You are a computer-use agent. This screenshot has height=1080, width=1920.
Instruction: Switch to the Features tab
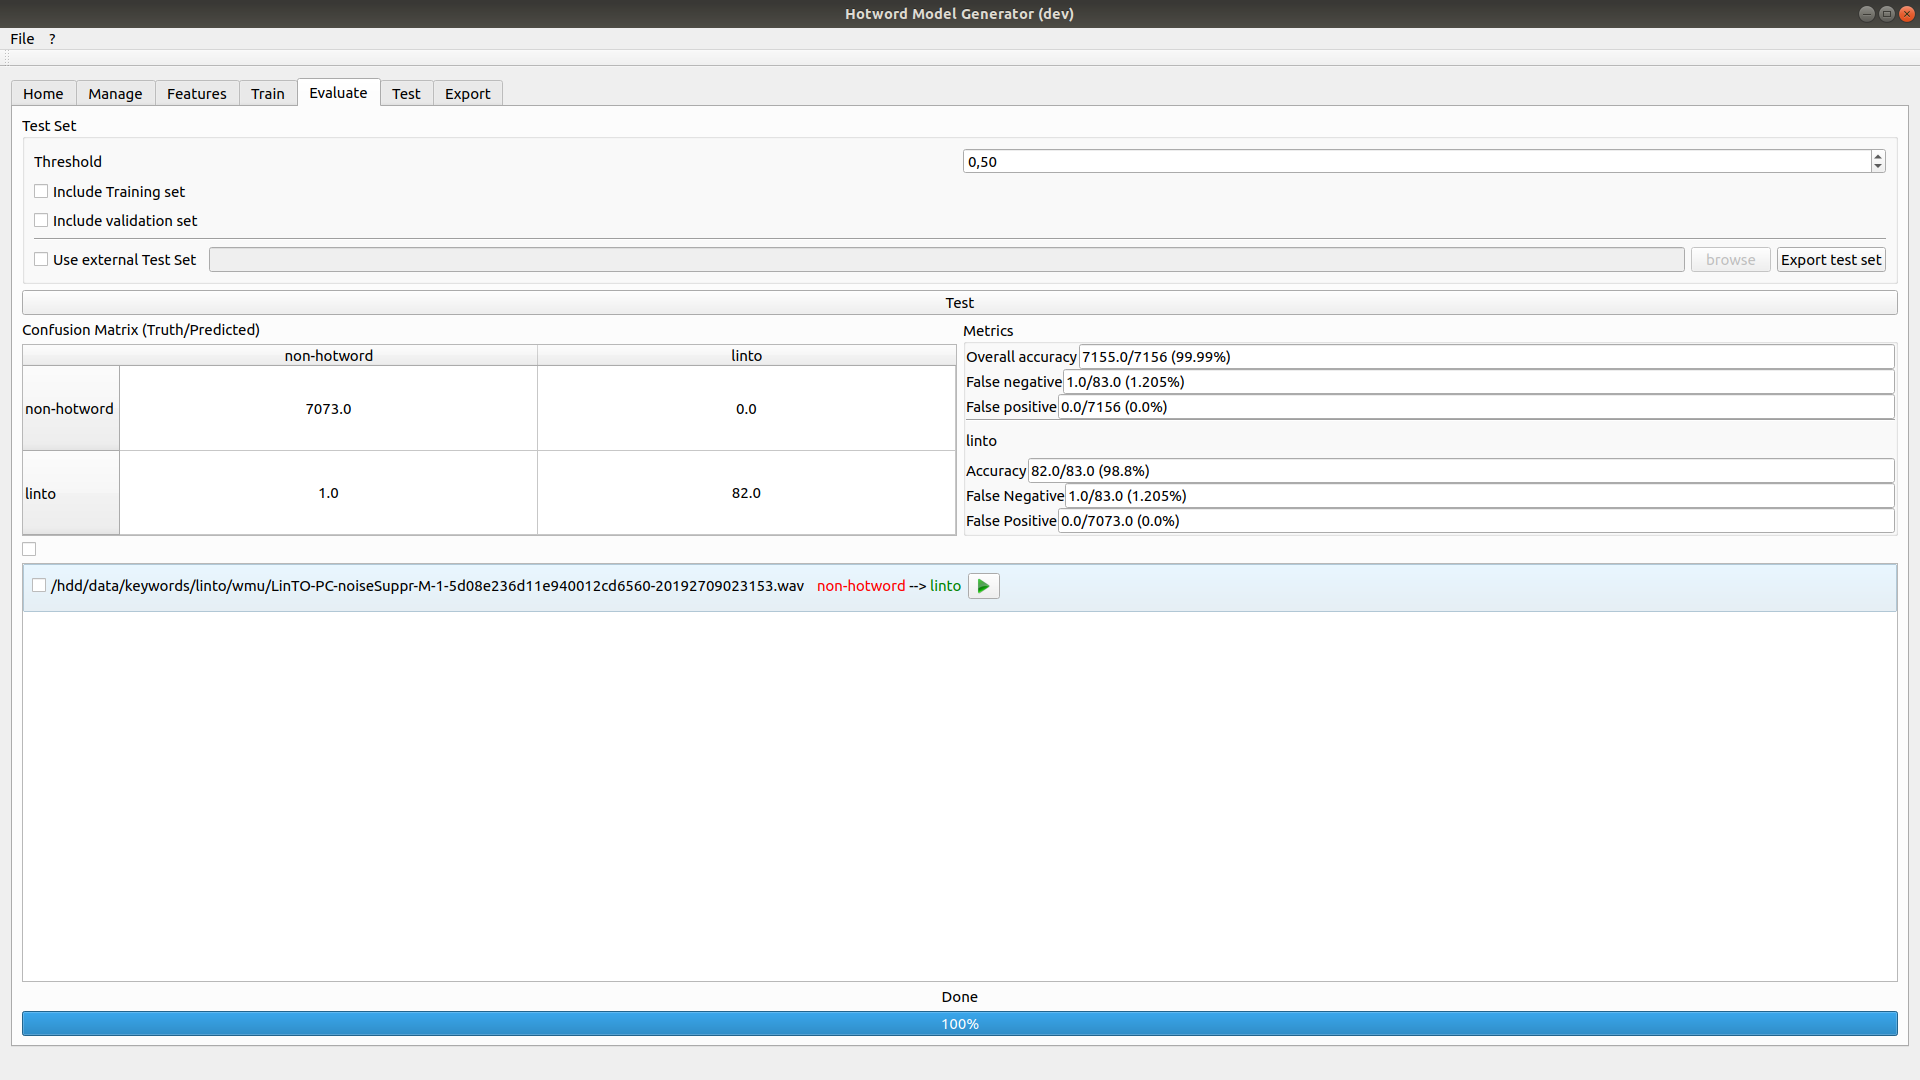[x=194, y=92]
